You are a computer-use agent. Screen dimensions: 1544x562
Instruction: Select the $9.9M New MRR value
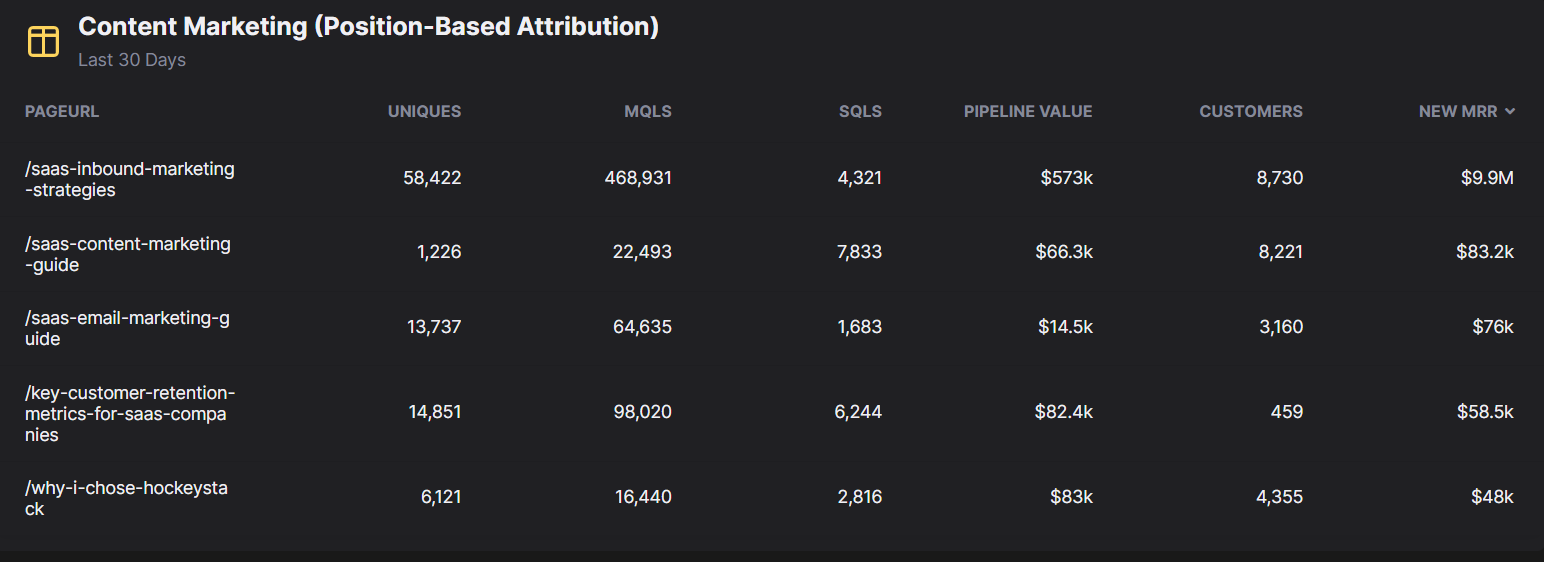click(1487, 178)
